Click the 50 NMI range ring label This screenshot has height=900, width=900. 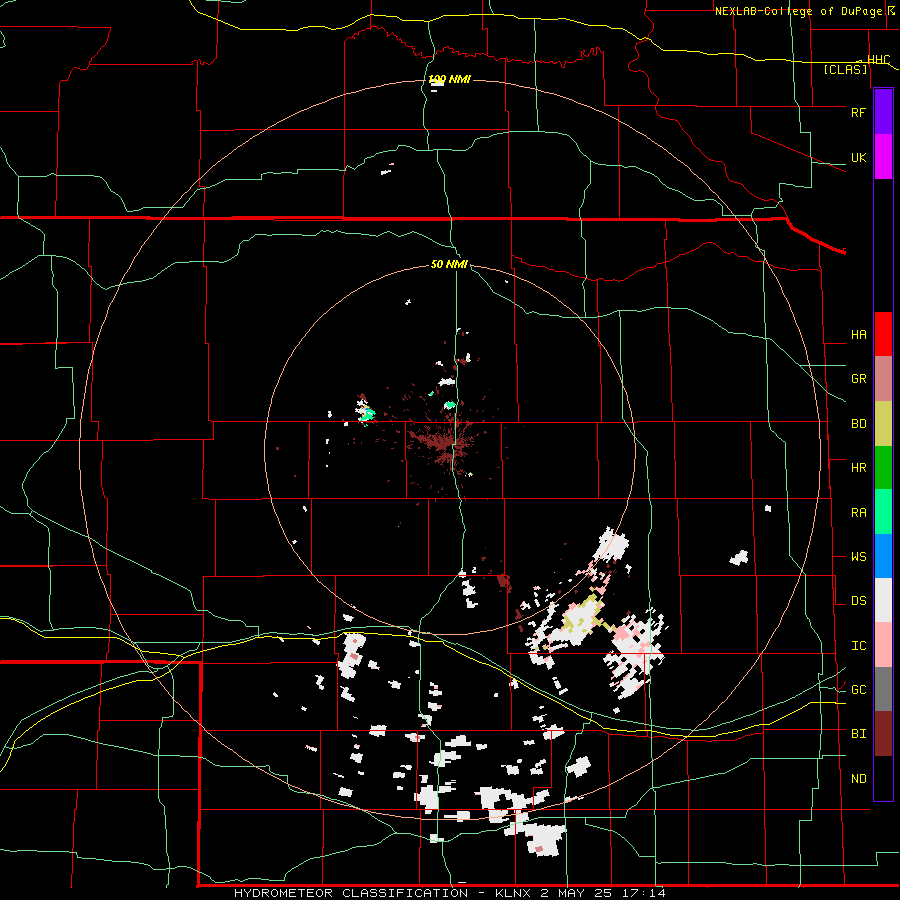point(449,264)
